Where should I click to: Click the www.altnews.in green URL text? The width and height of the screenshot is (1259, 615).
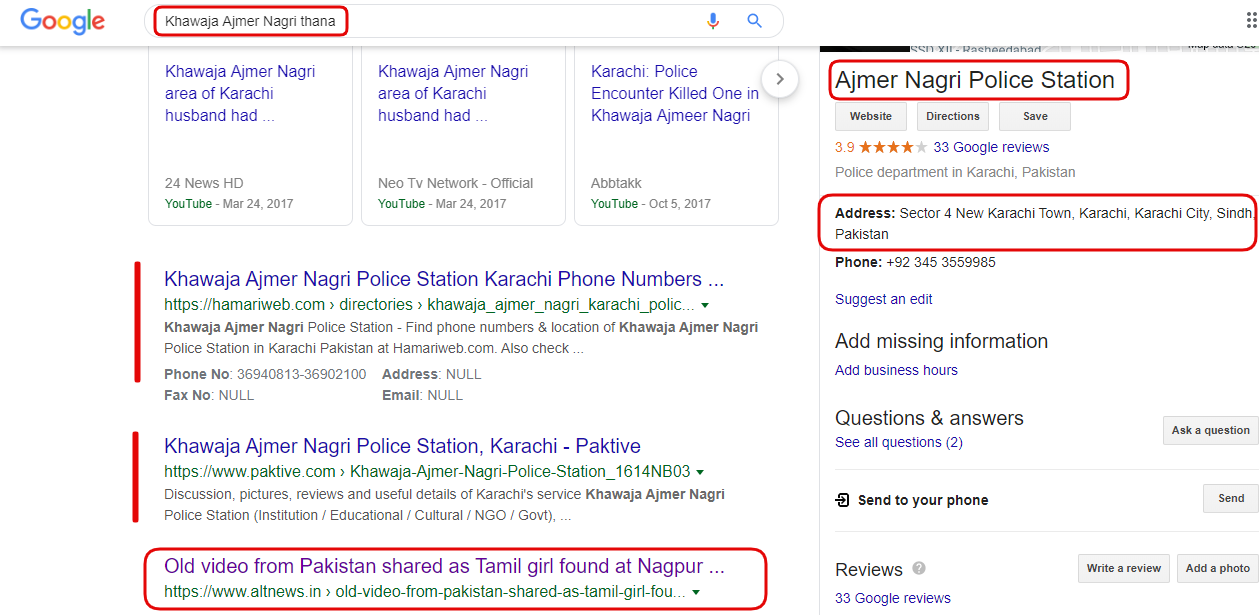pyautogui.click(x=425, y=592)
